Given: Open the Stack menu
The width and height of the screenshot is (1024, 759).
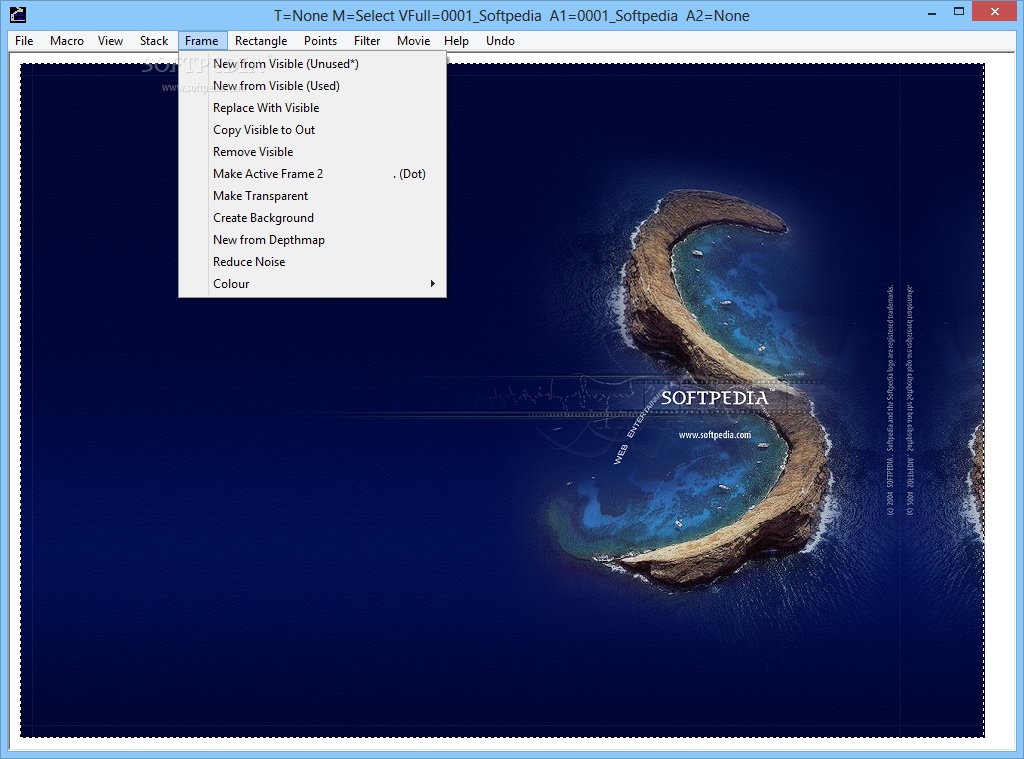Looking at the screenshot, I should point(153,40).
